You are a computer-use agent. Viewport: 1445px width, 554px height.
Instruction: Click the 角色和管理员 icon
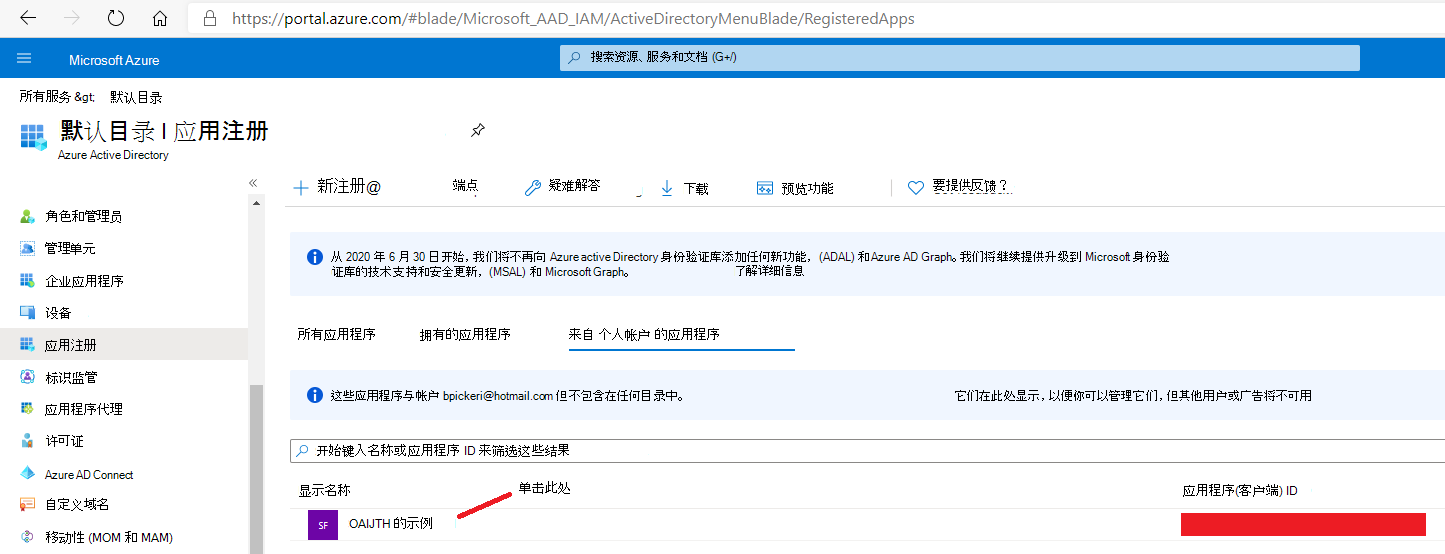tap(28, 216)
